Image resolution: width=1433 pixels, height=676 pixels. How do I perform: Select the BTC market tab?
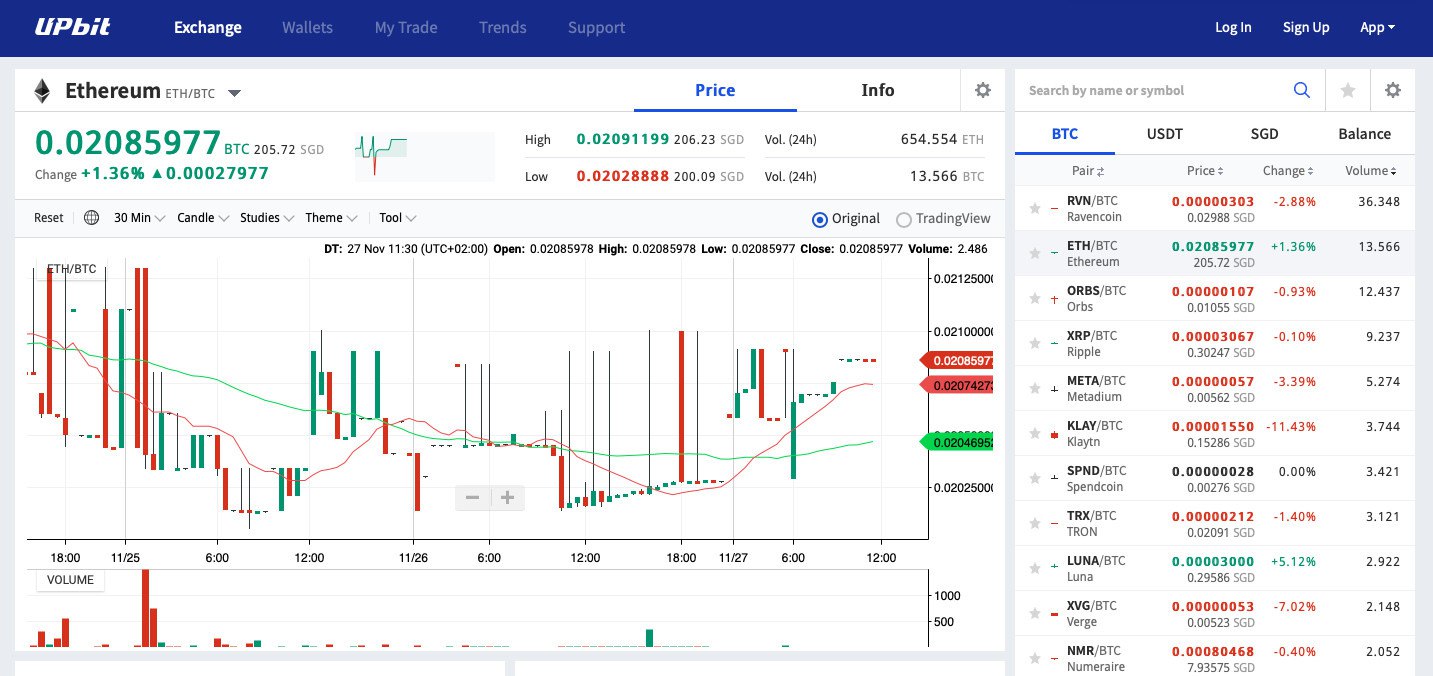point(1065,133)
